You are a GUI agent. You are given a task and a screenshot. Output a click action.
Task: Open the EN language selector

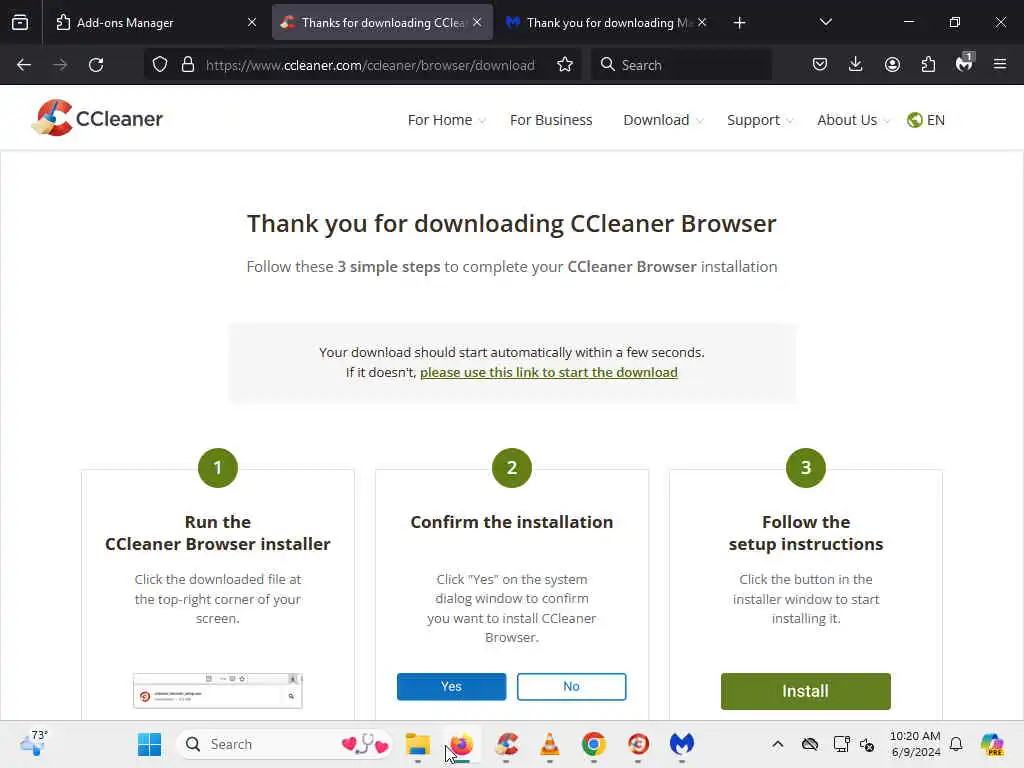coord(926,120)
